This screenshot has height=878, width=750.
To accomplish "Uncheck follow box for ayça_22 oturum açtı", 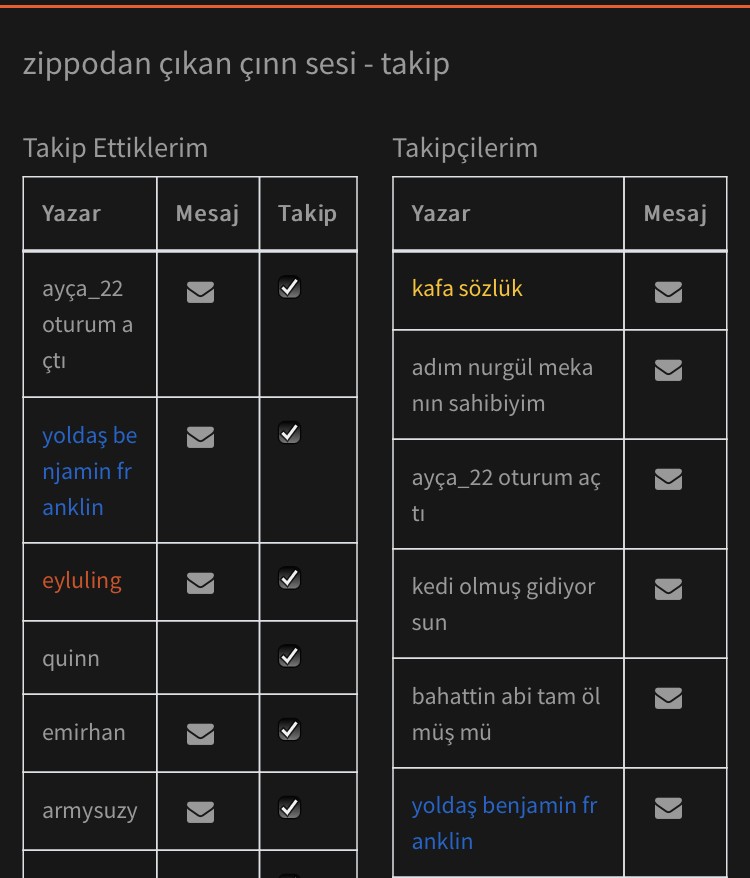I will coord(290,288).
